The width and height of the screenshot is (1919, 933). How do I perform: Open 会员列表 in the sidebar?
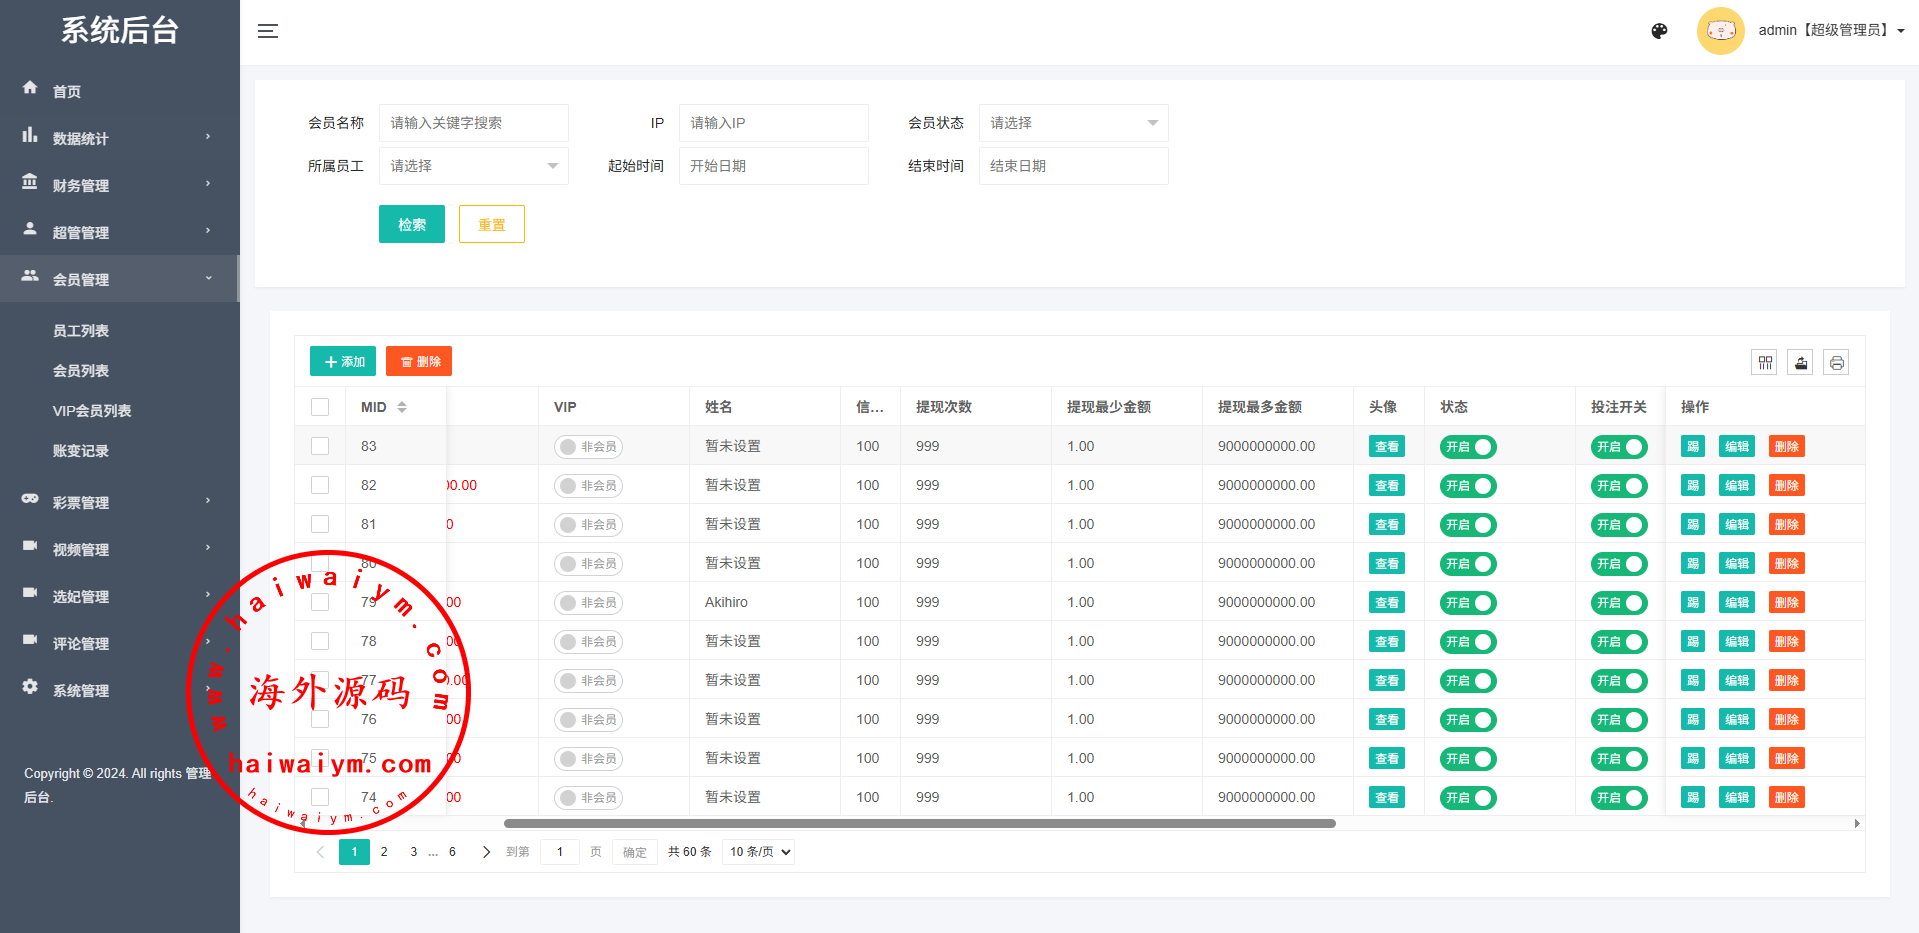(x=81, y=371)
